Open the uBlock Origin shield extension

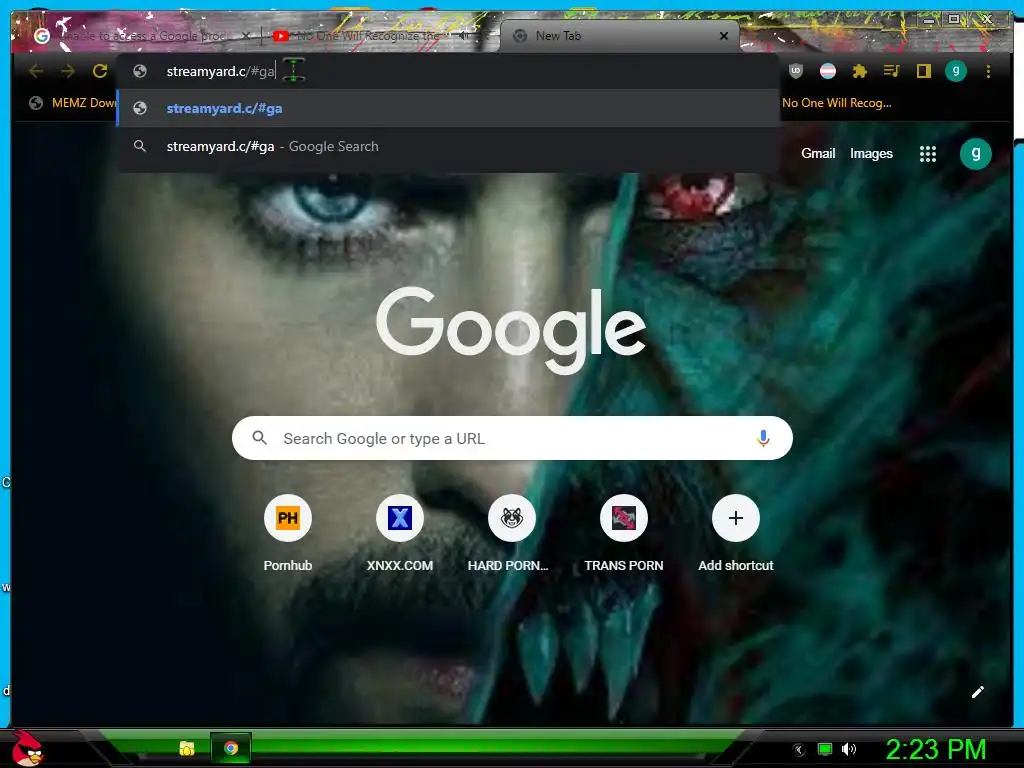pos(795,71)
